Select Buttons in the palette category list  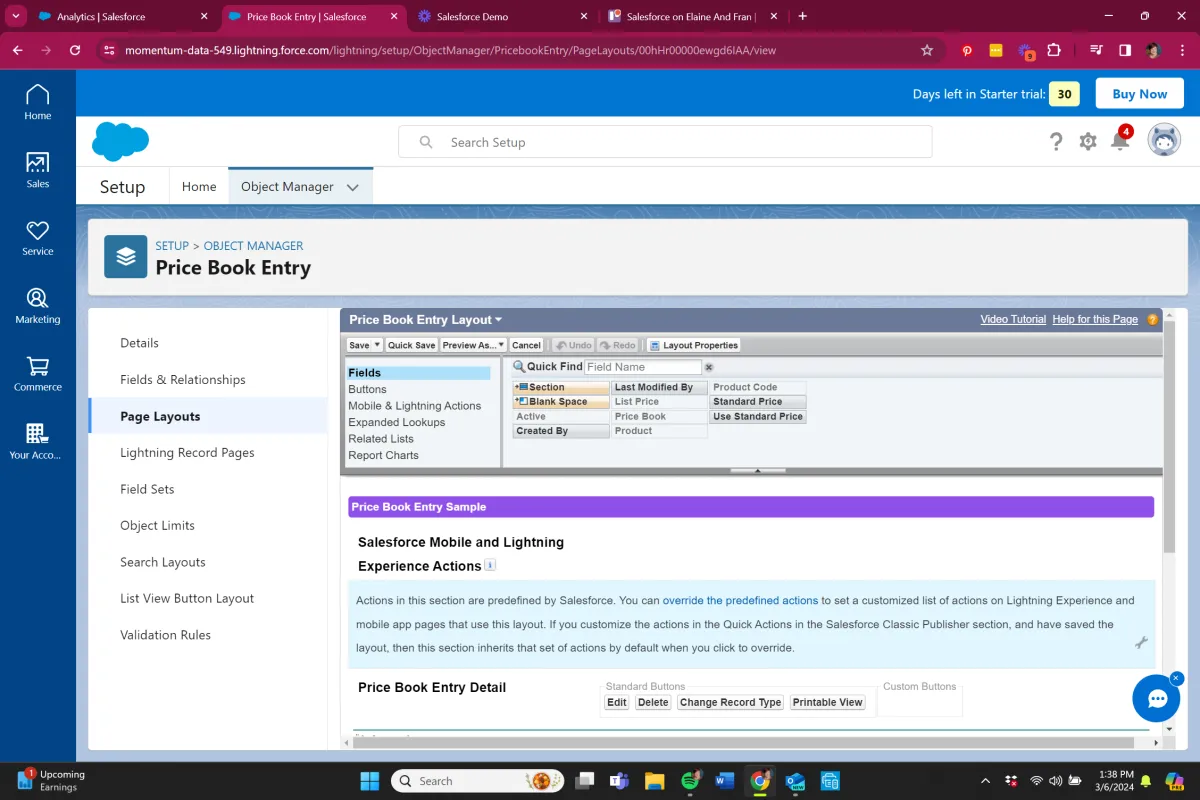point(367,389)
